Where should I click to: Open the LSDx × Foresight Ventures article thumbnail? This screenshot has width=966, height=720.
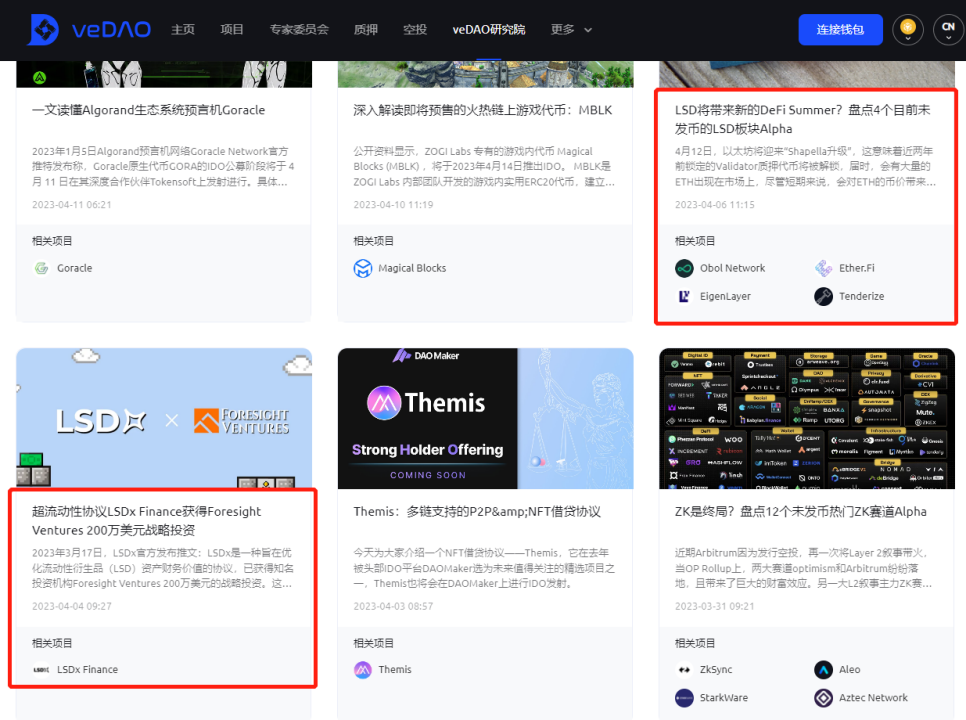164,419
